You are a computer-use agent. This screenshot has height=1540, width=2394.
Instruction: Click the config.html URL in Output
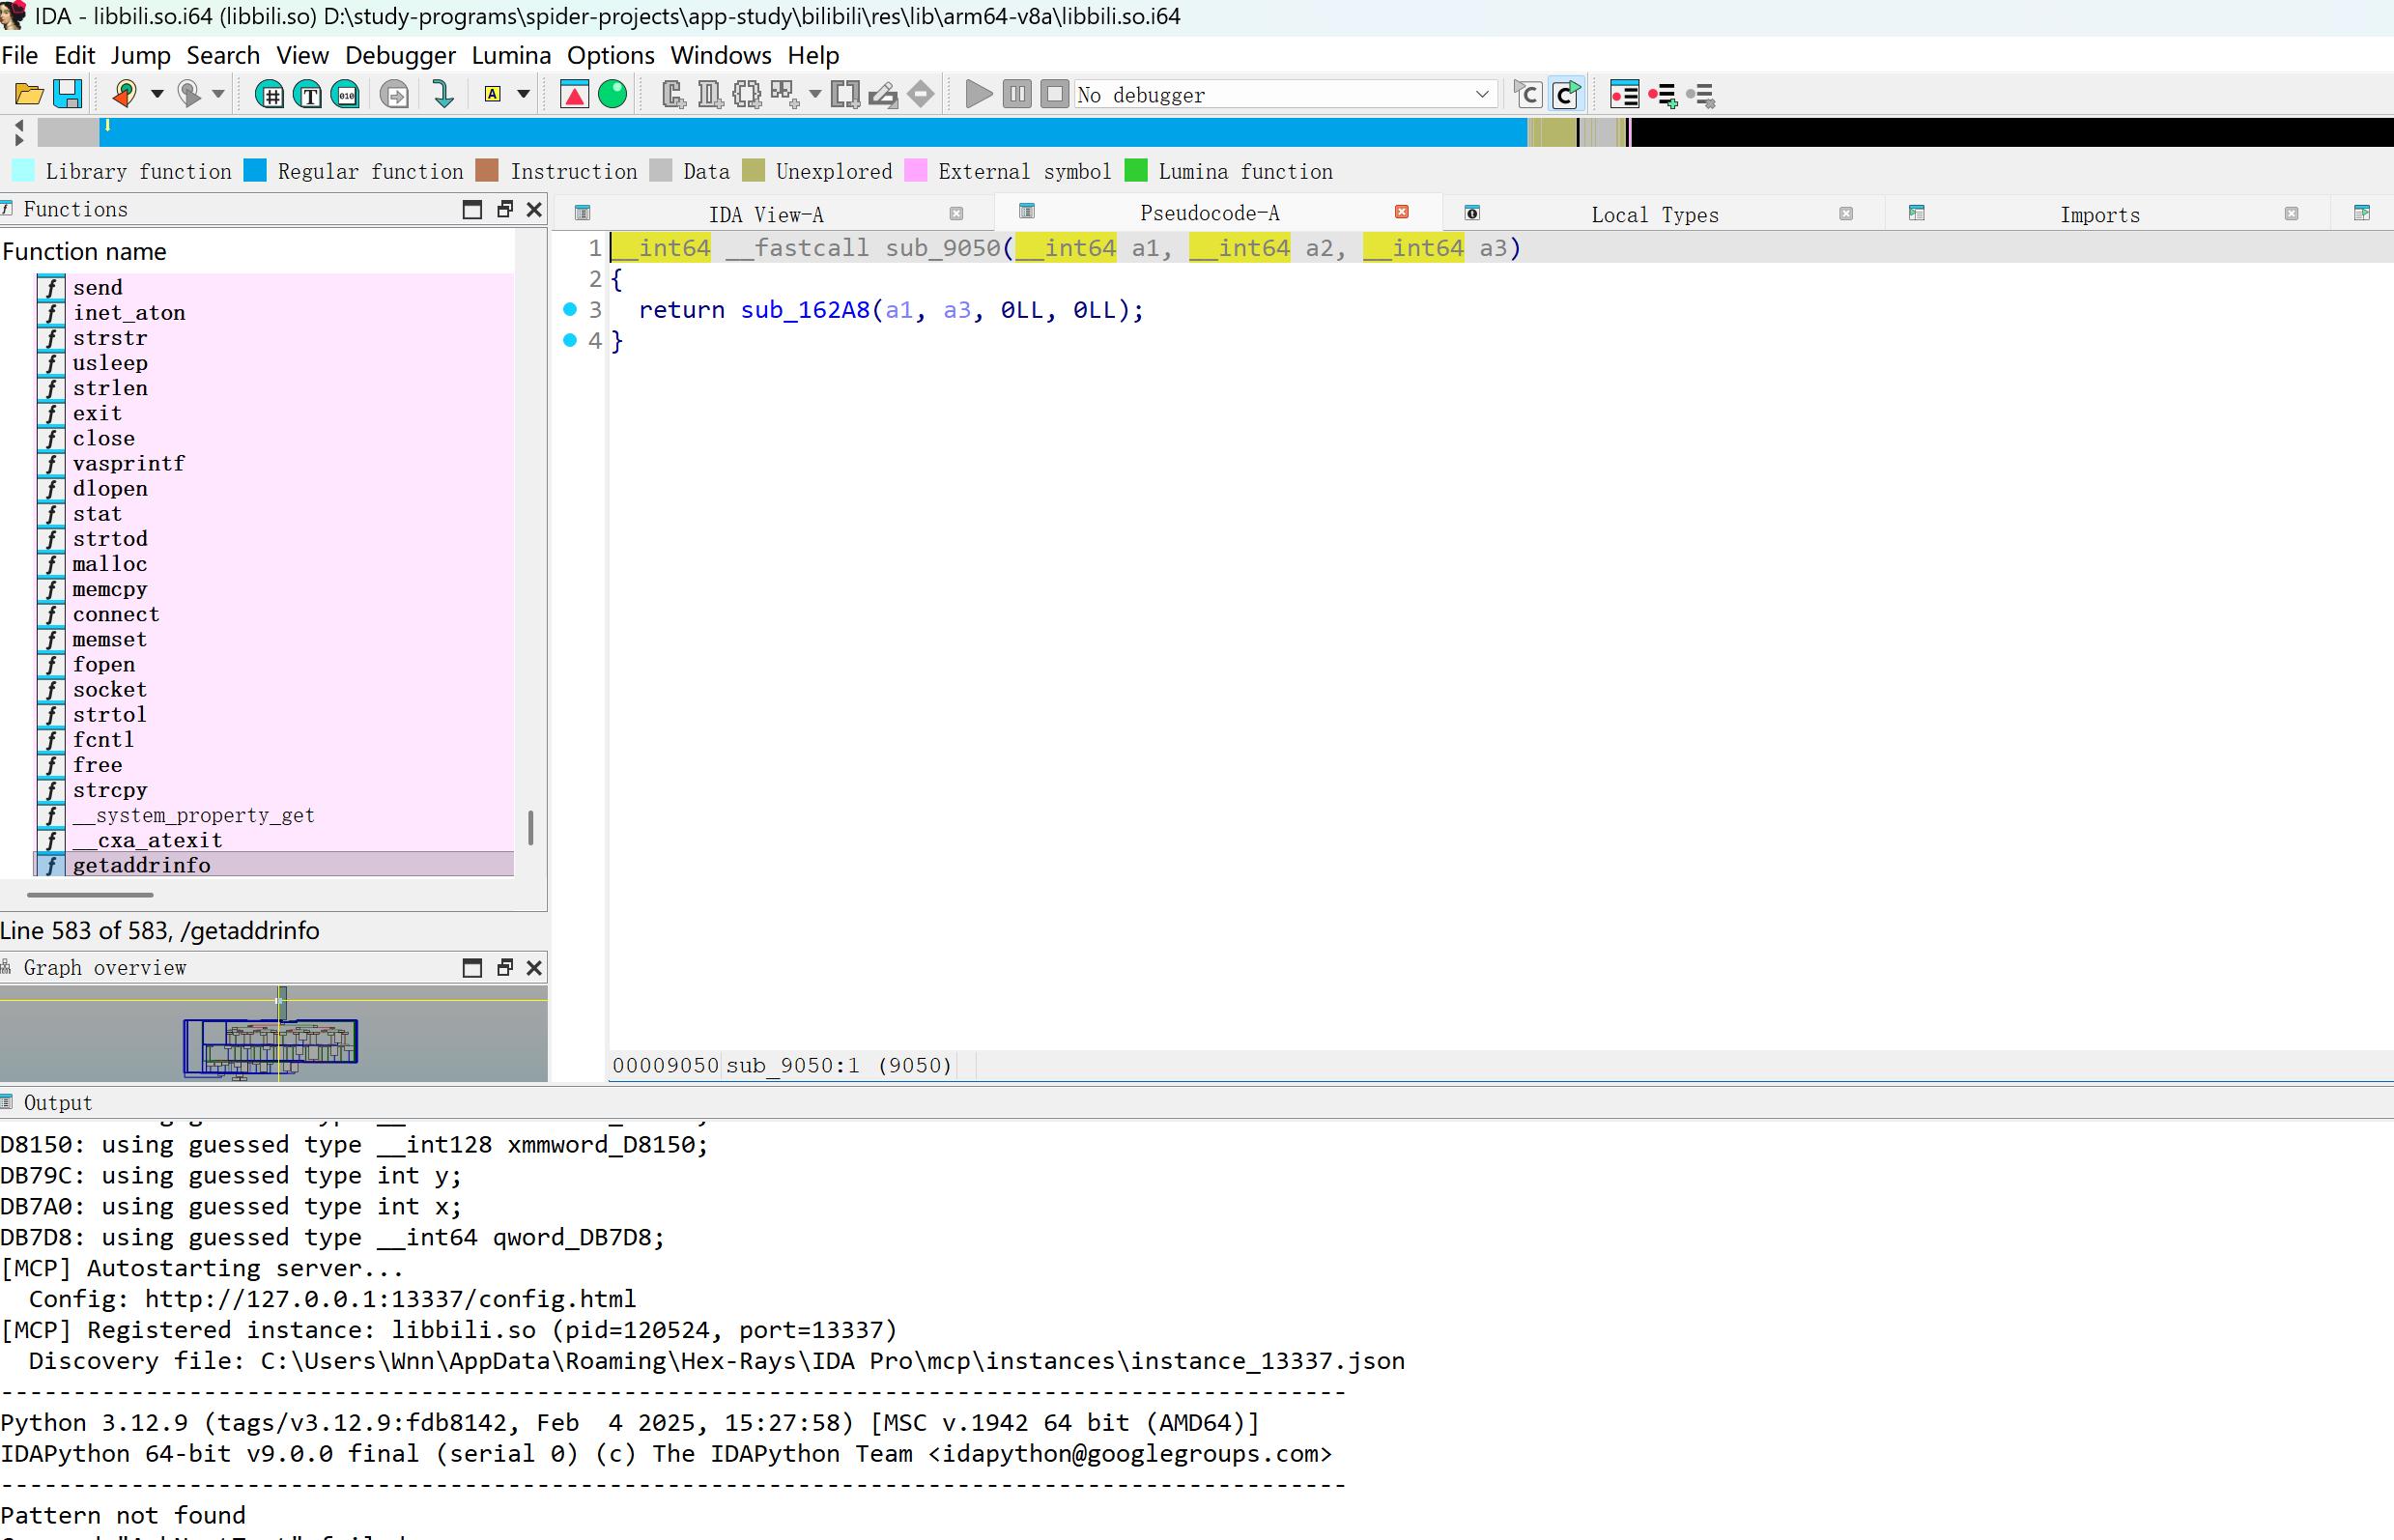tap(390, 1299)
